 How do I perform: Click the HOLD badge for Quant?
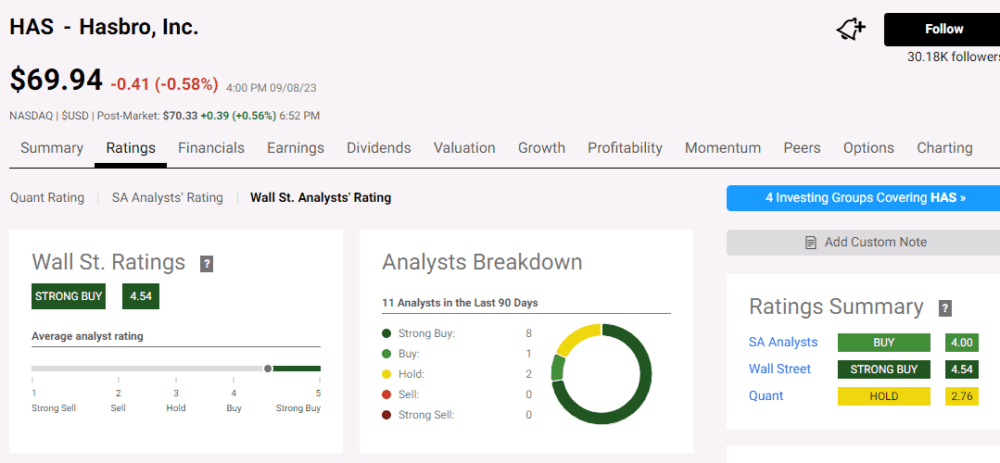884,396
